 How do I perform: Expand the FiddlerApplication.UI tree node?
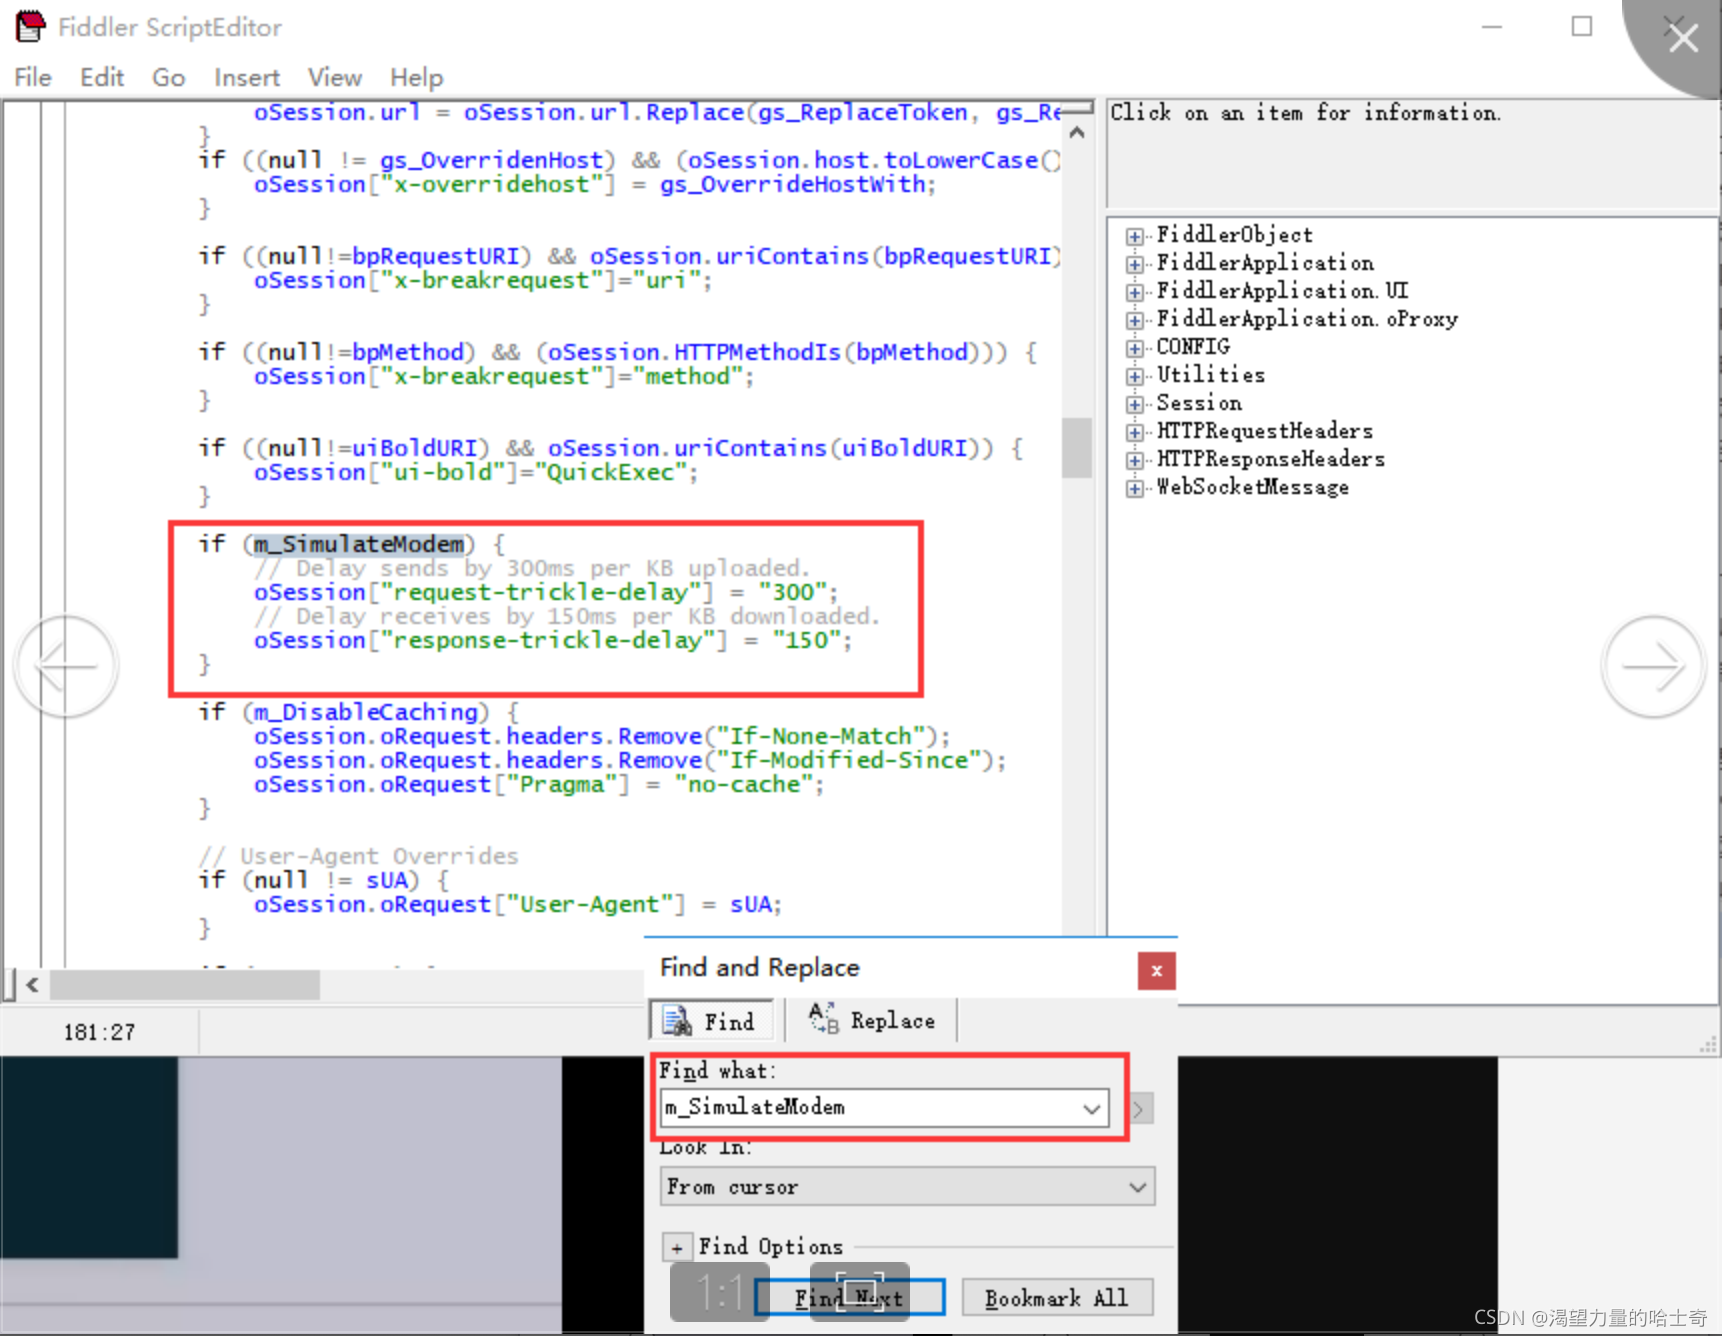(1134, 292)
